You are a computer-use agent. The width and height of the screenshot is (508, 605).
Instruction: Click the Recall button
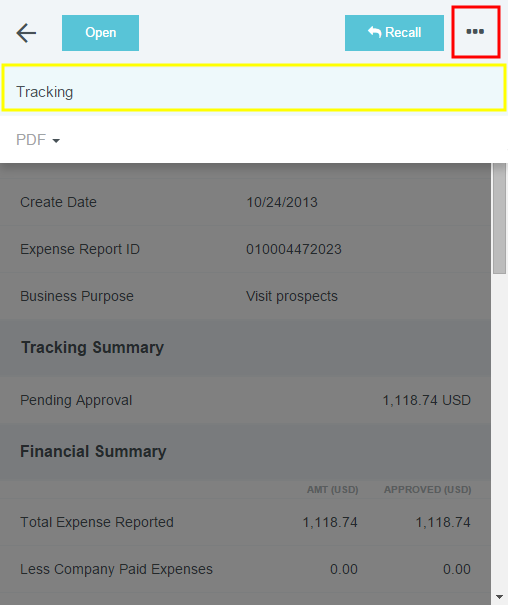pyautogui.click(x=394, y=33)
